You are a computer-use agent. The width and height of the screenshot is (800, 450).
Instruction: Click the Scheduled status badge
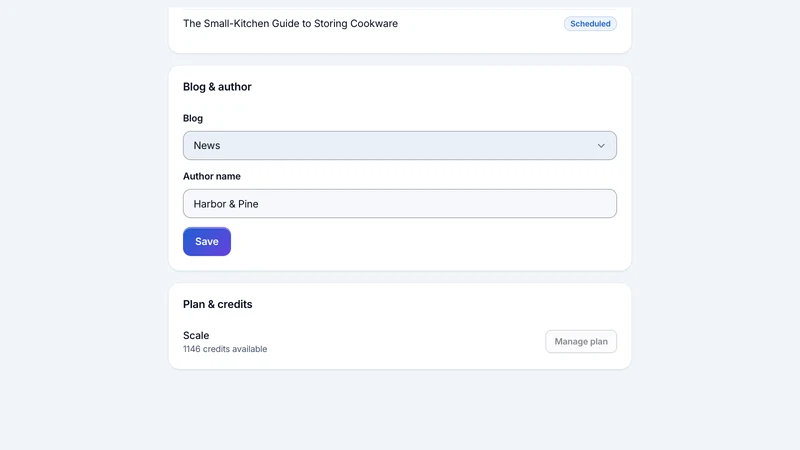[x=590, y=23]
